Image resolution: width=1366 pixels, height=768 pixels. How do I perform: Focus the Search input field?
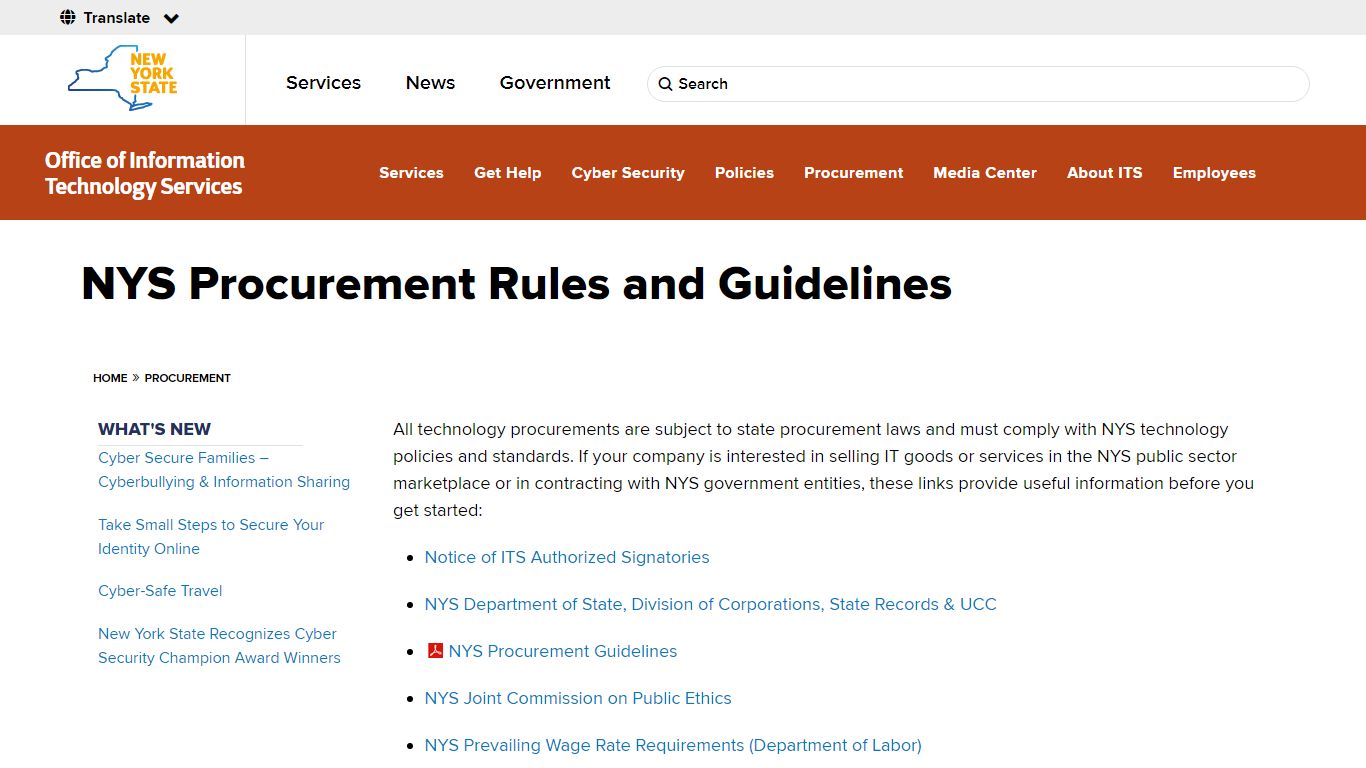point(978,84)
